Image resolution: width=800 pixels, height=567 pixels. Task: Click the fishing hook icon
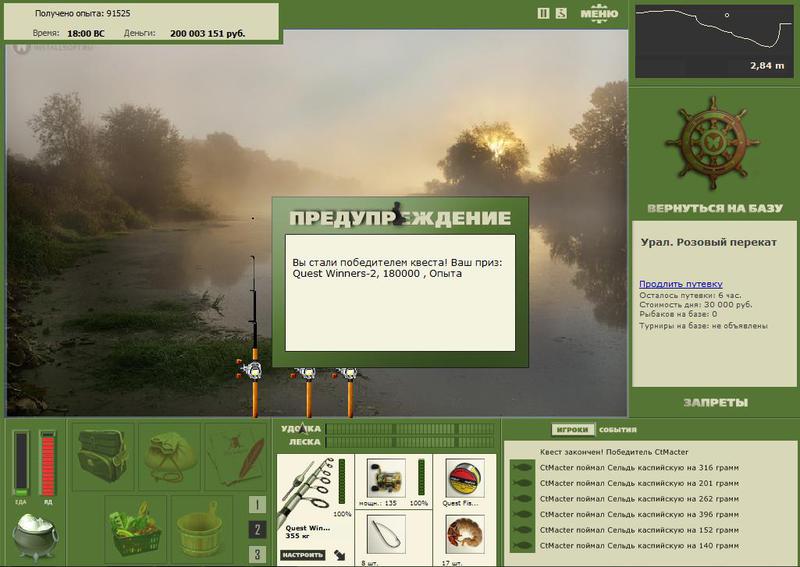[x=386, y=534]
